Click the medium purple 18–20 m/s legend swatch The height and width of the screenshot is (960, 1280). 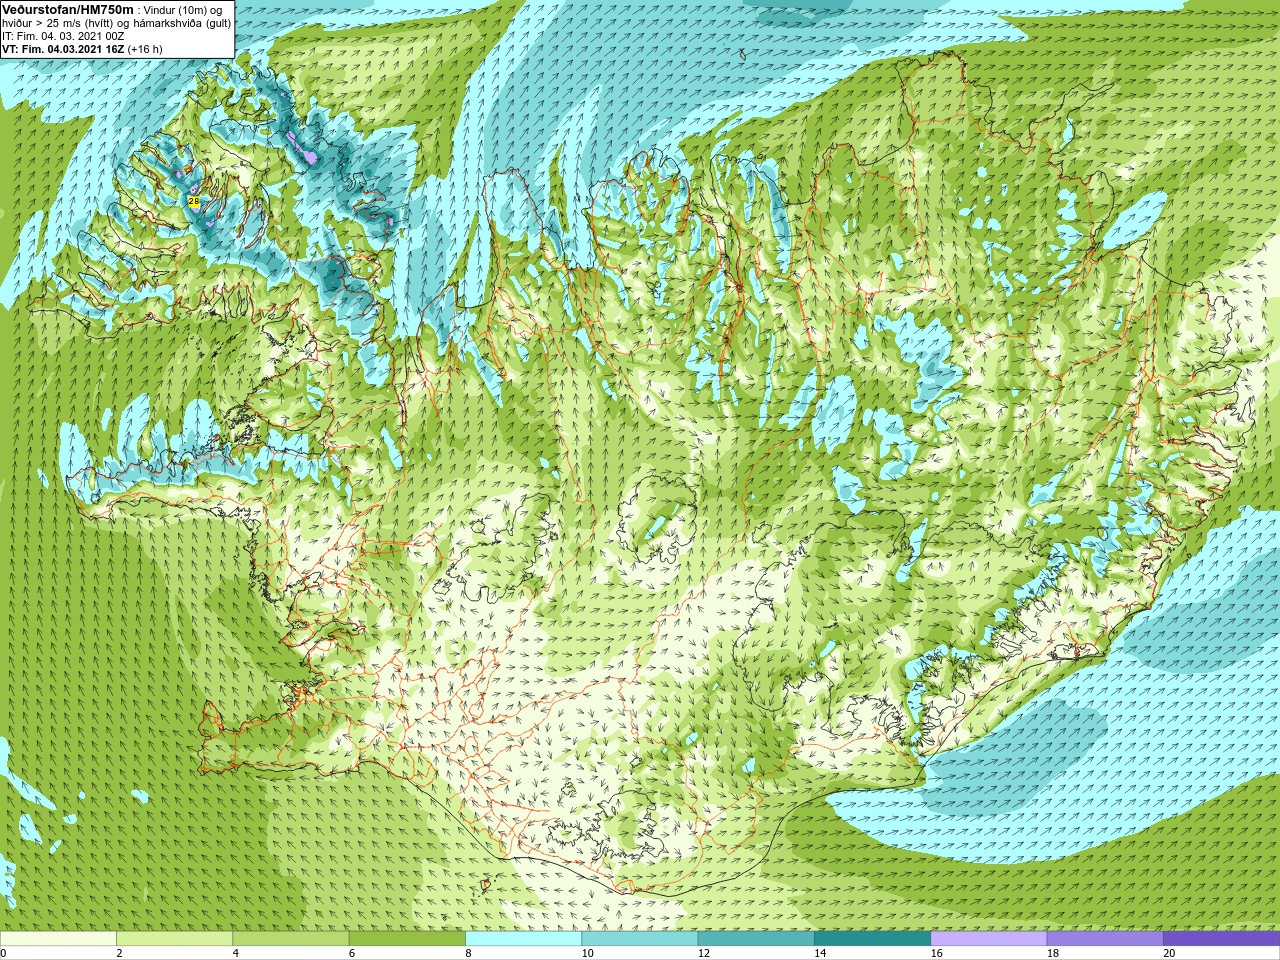(x=1105, y=939)
